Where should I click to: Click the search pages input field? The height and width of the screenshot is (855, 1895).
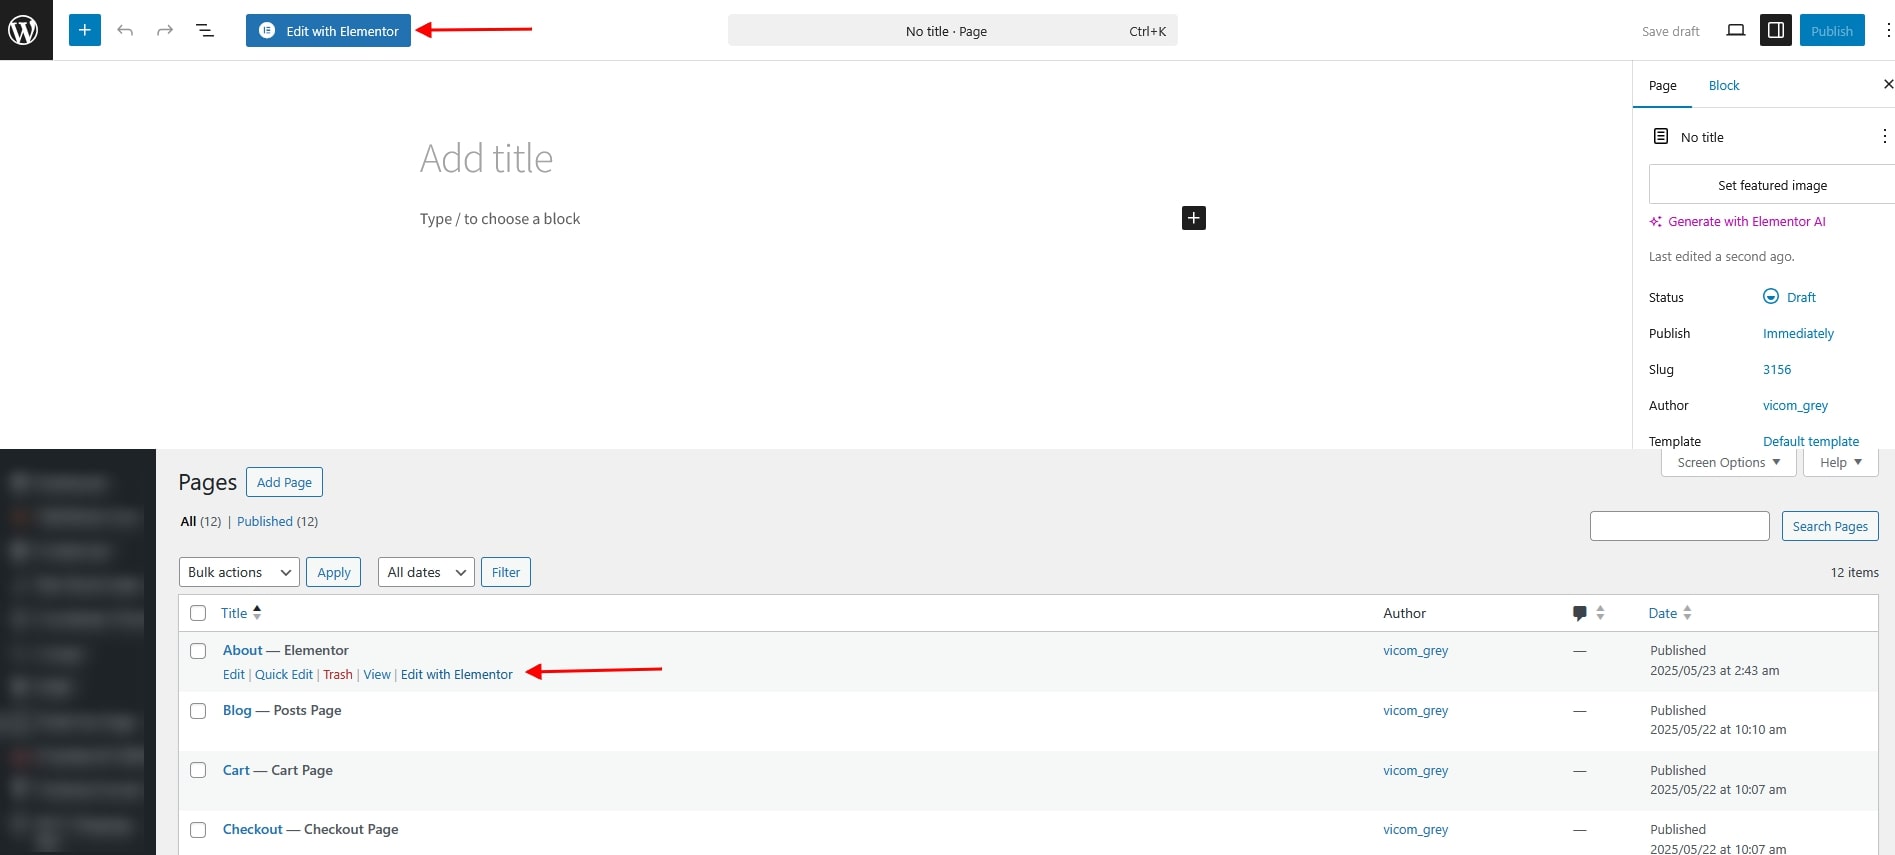(x=1679, y=526)
